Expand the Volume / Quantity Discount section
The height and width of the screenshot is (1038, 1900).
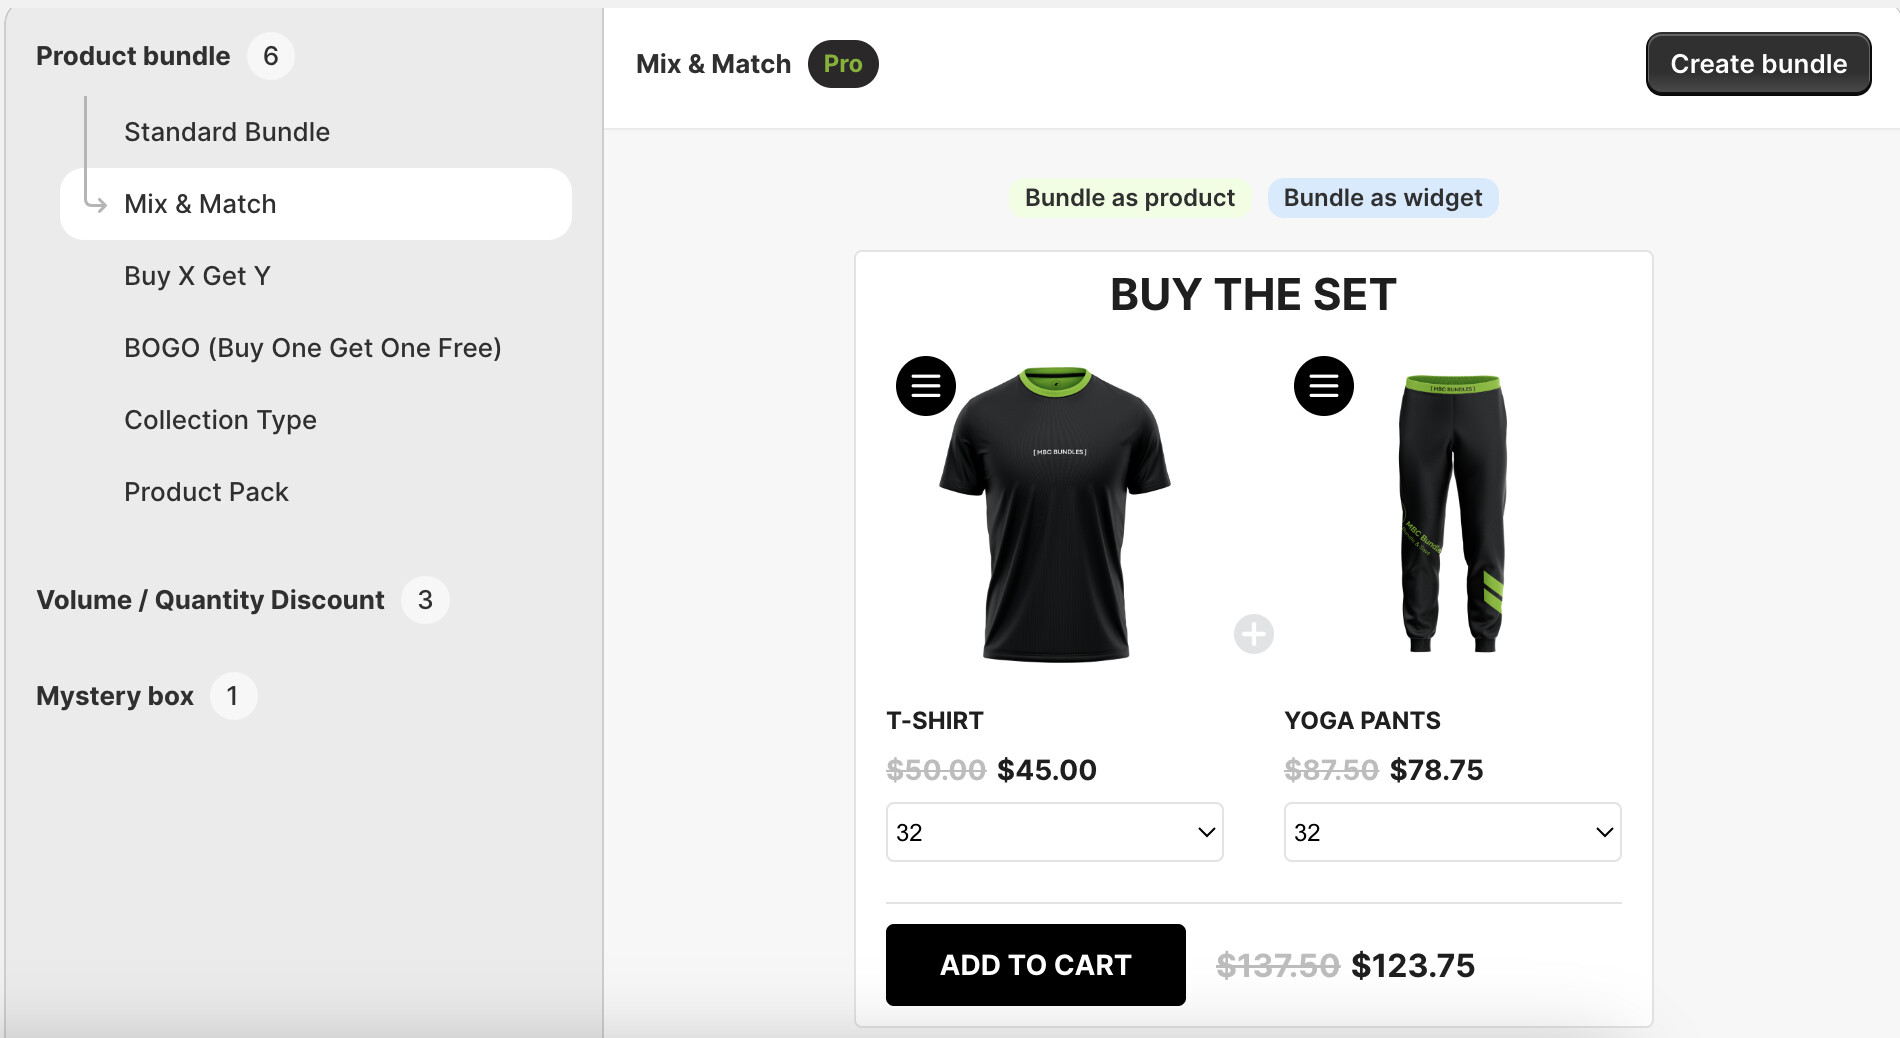210,600
